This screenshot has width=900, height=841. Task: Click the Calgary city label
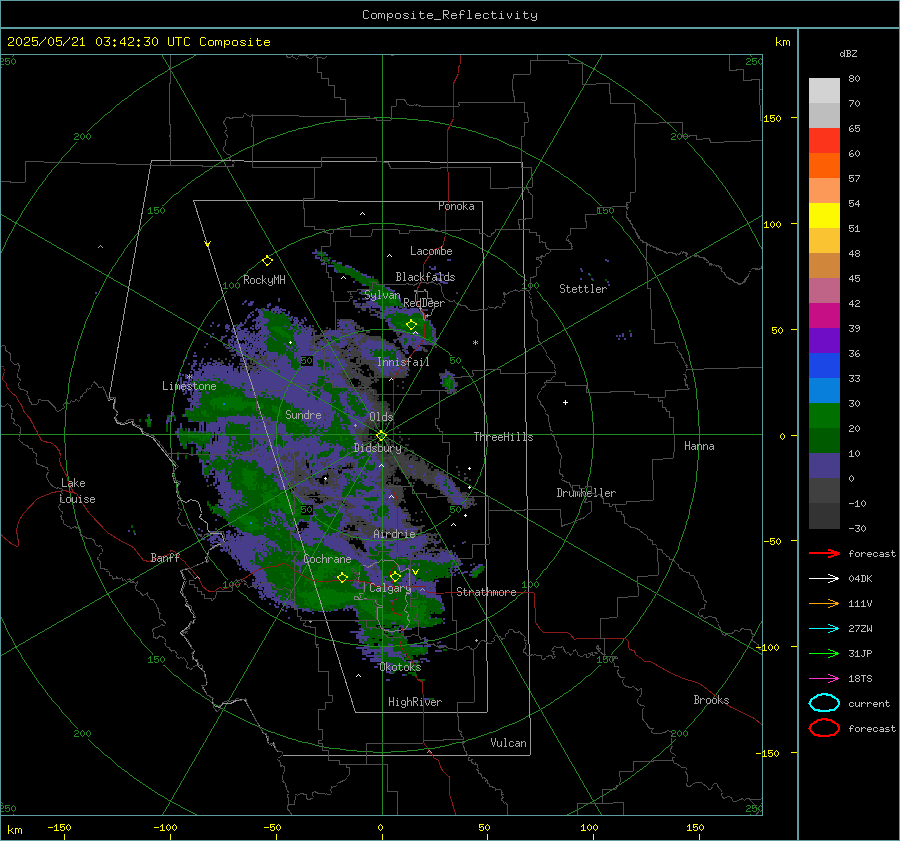tap(390, 588)
